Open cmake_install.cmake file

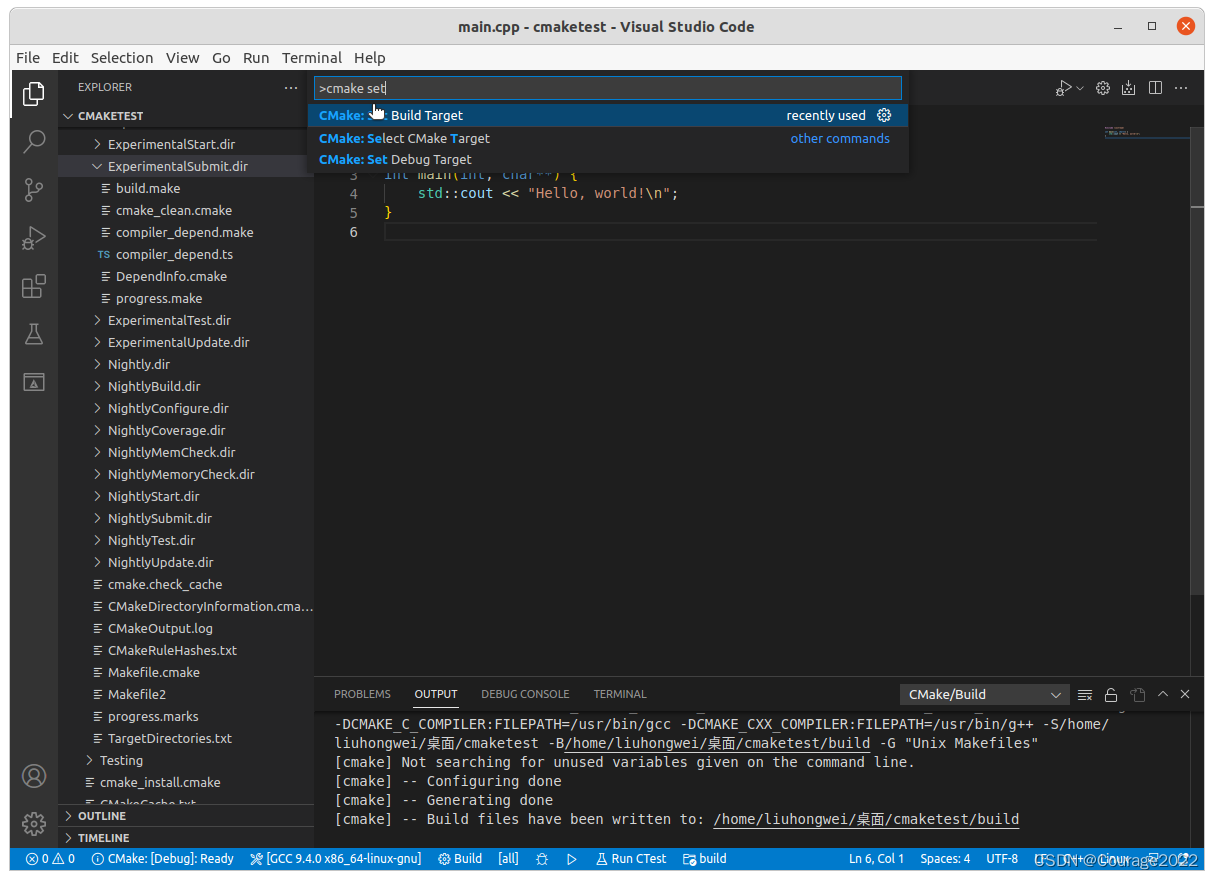pyautogui.click(x=186, y=782)
